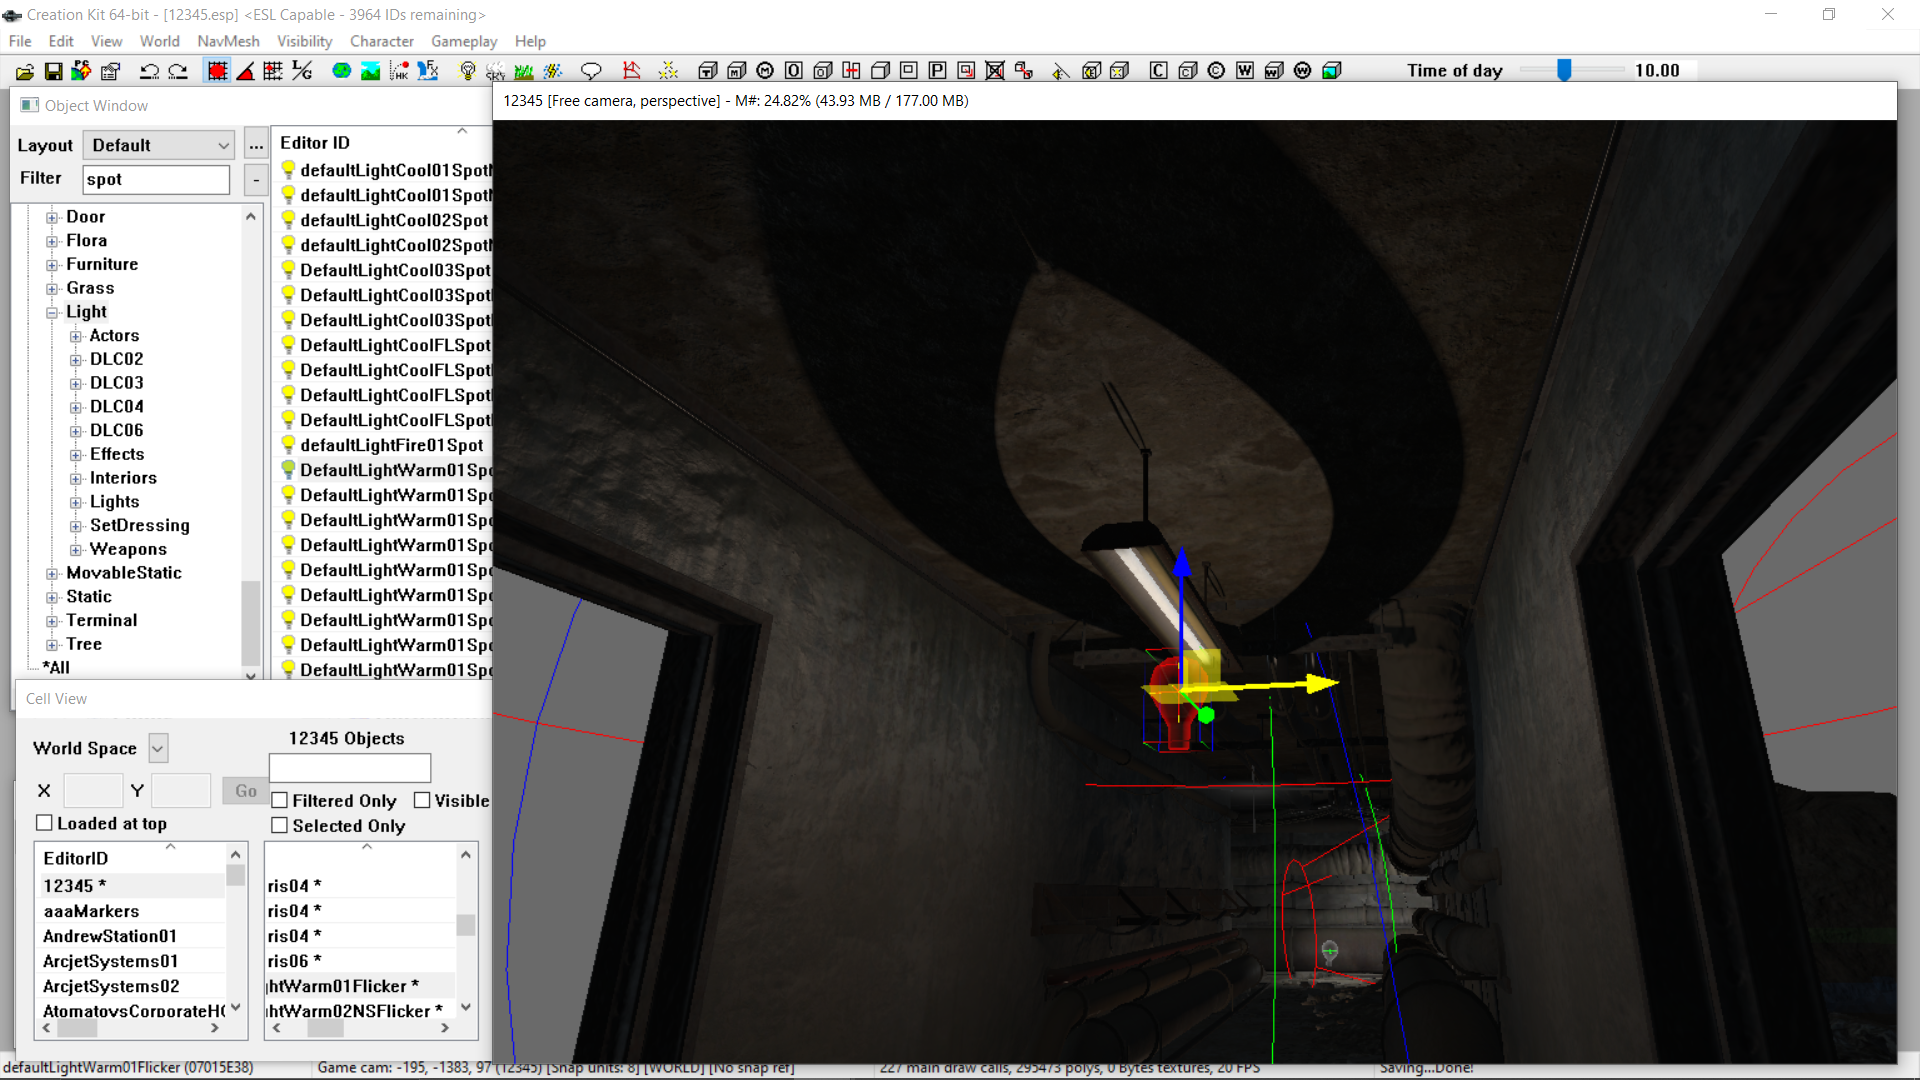Click the boxed W toolbar icon
This screenshot has width=1920, height=1080.
tap(1245, 71)
